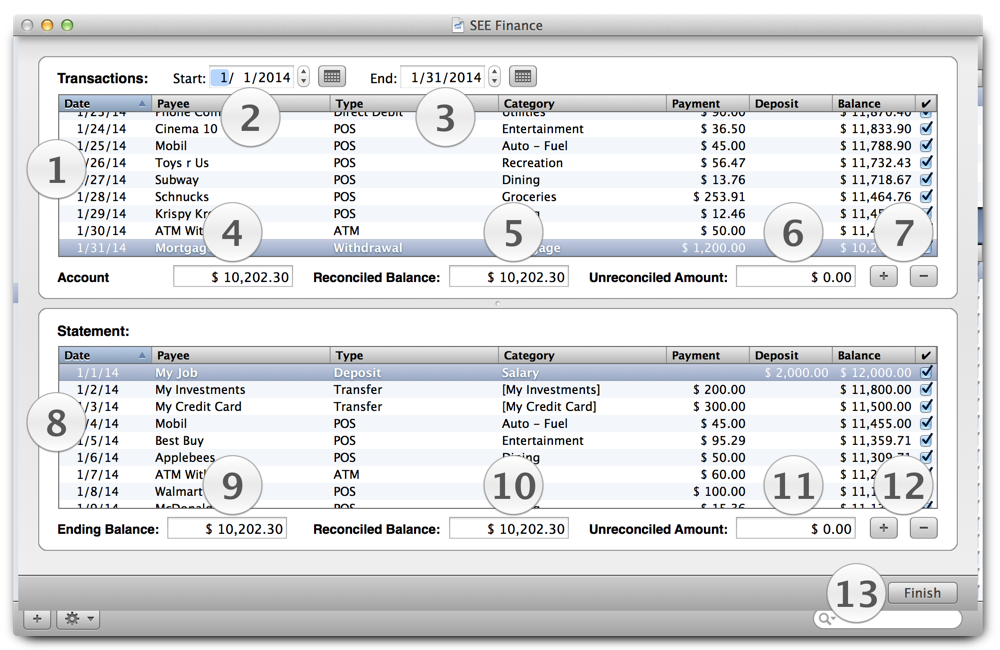Click the Statement checkmark column header
Image resolution: width=1000 pixels, height=650 pixels.
[927, 355]
